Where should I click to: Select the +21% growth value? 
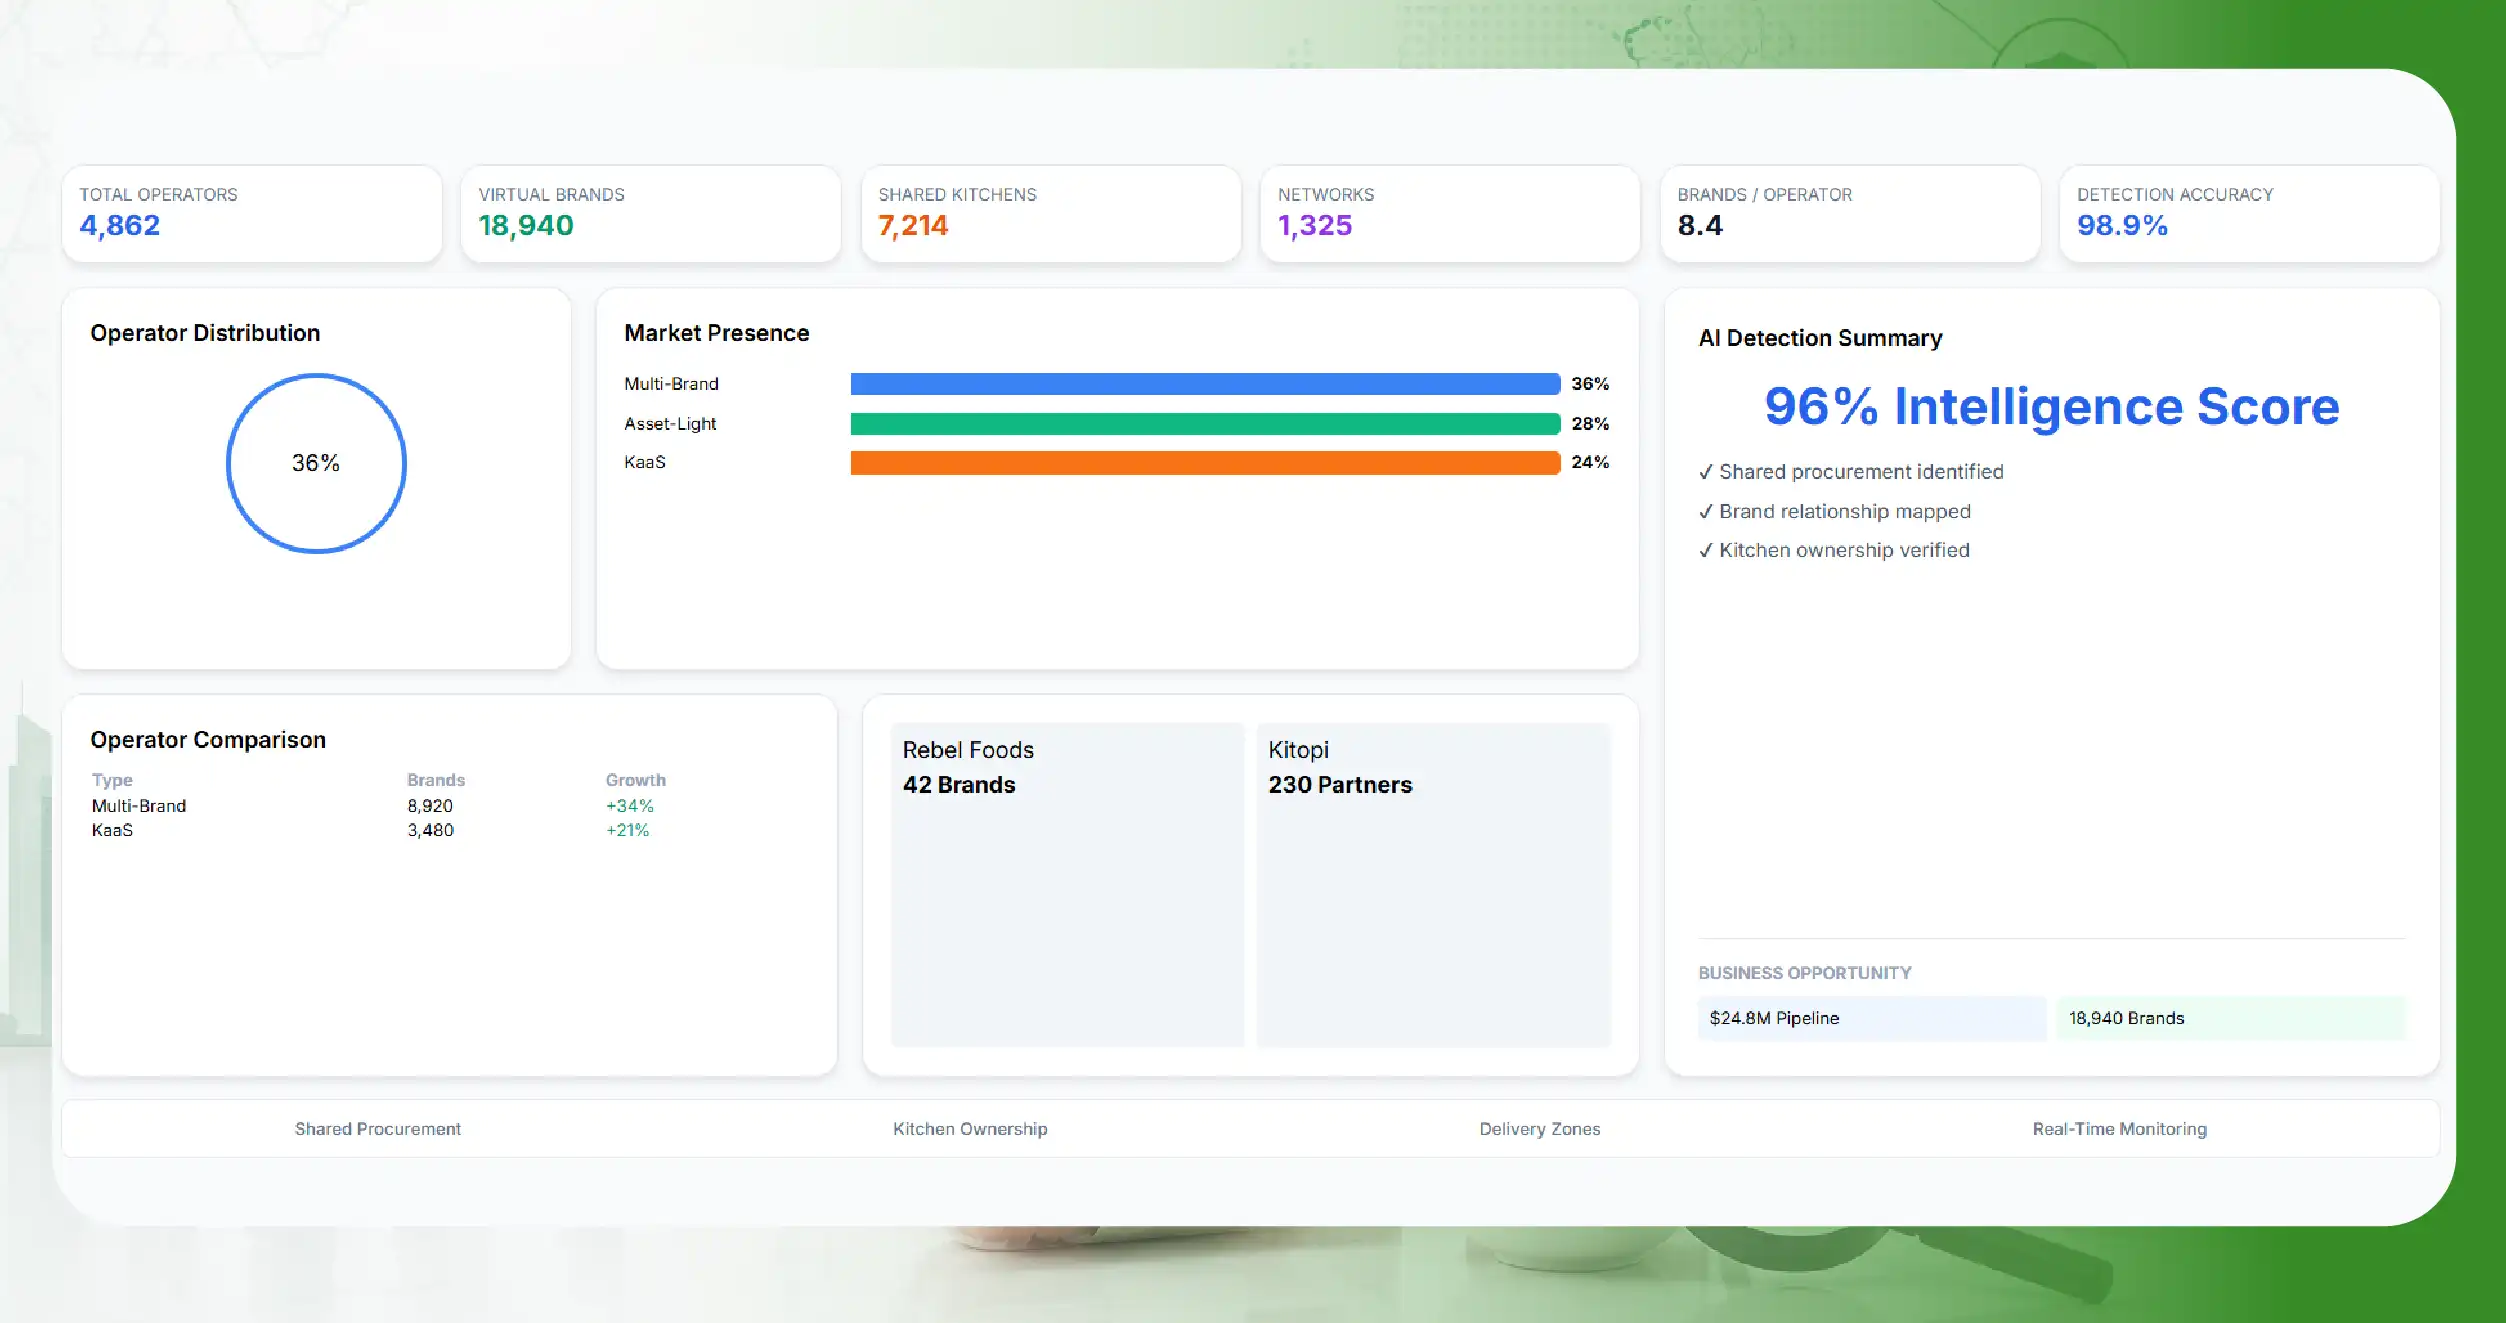pos(628,830)
